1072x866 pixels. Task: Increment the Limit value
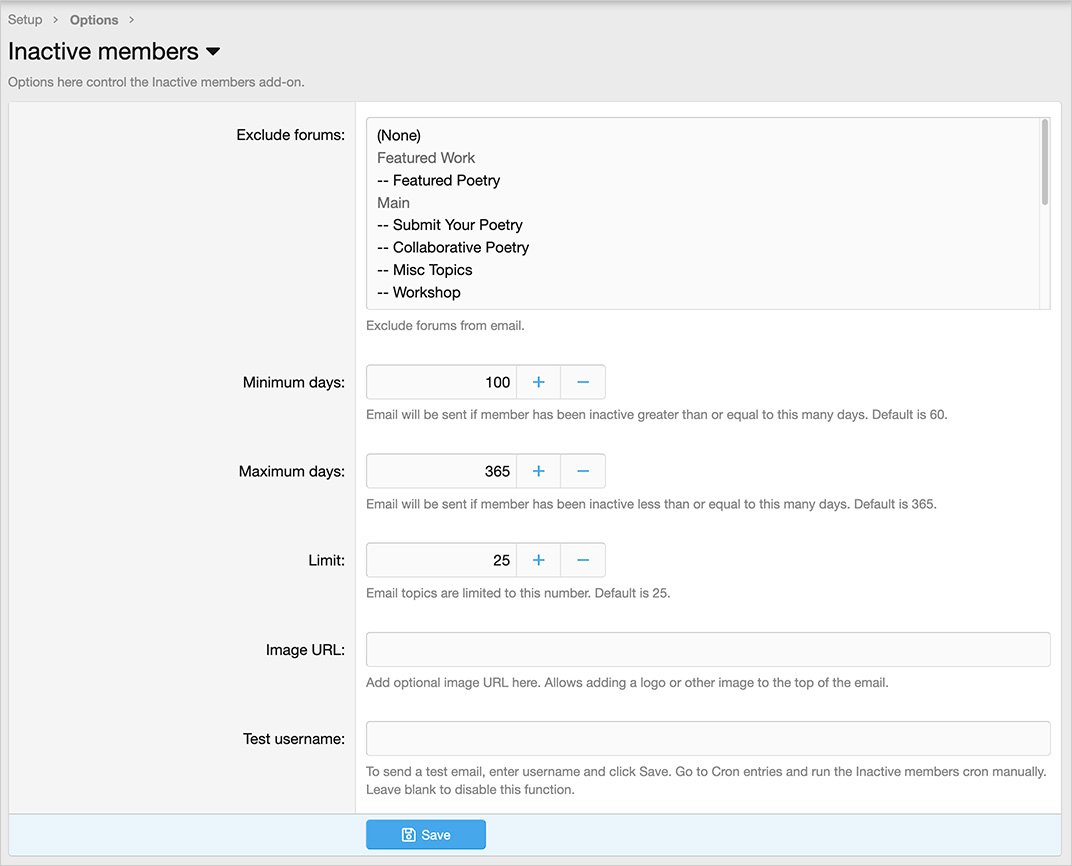click(538, 560)
